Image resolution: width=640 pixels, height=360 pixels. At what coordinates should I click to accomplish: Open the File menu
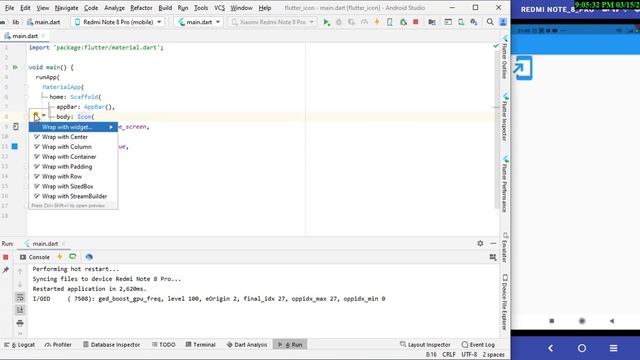click(9, 8)
